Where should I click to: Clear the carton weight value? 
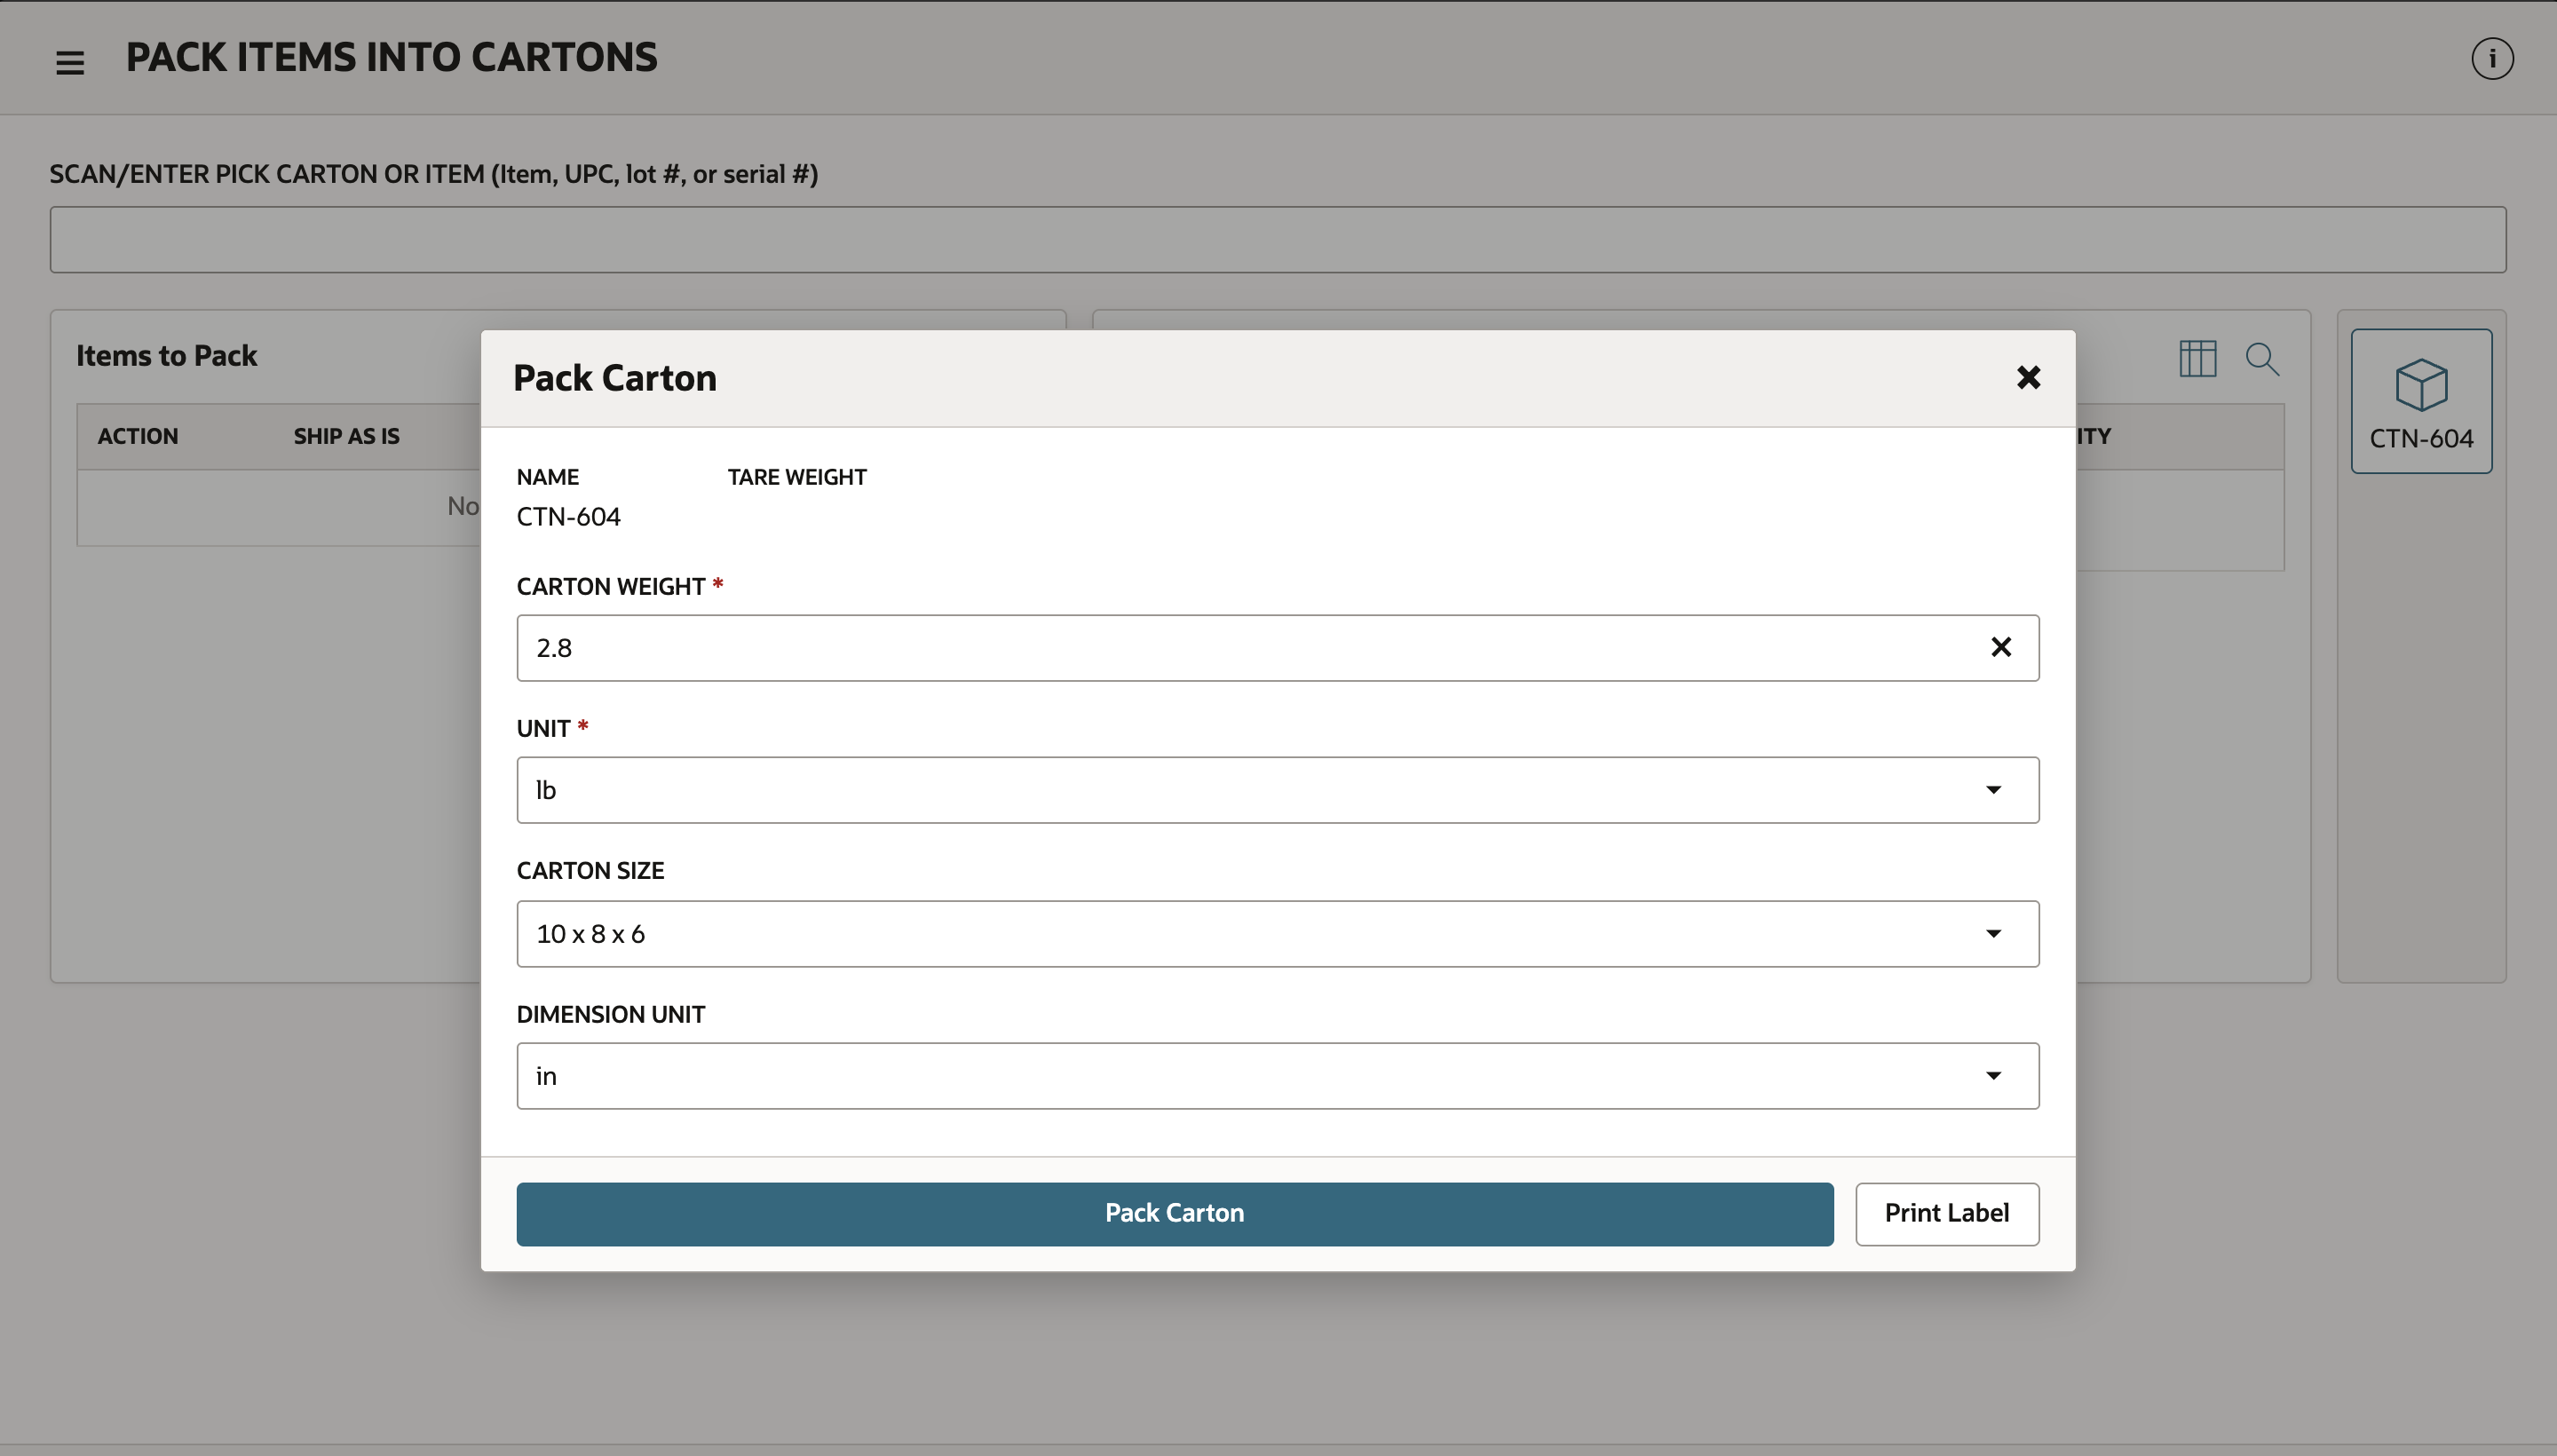2000,647
